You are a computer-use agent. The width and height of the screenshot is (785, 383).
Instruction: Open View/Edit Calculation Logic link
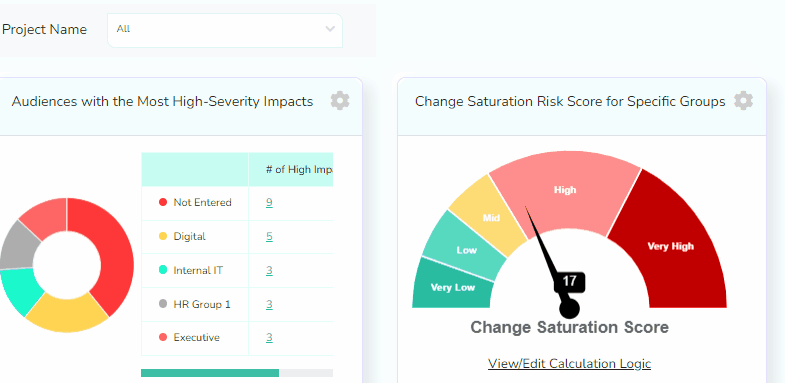(569, 363)
